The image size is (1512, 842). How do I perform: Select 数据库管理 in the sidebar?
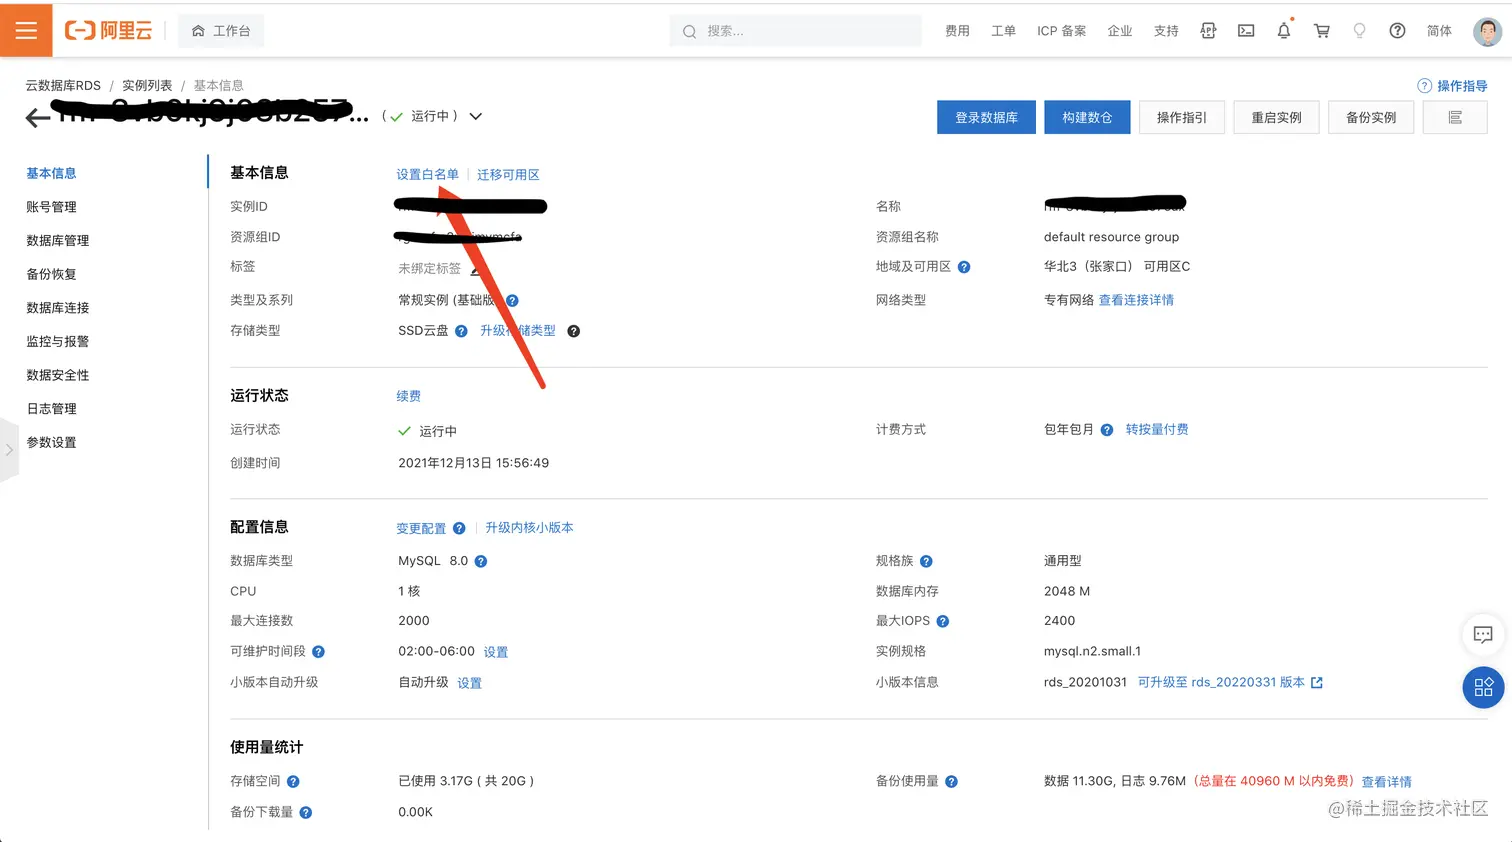pos(57,240)
